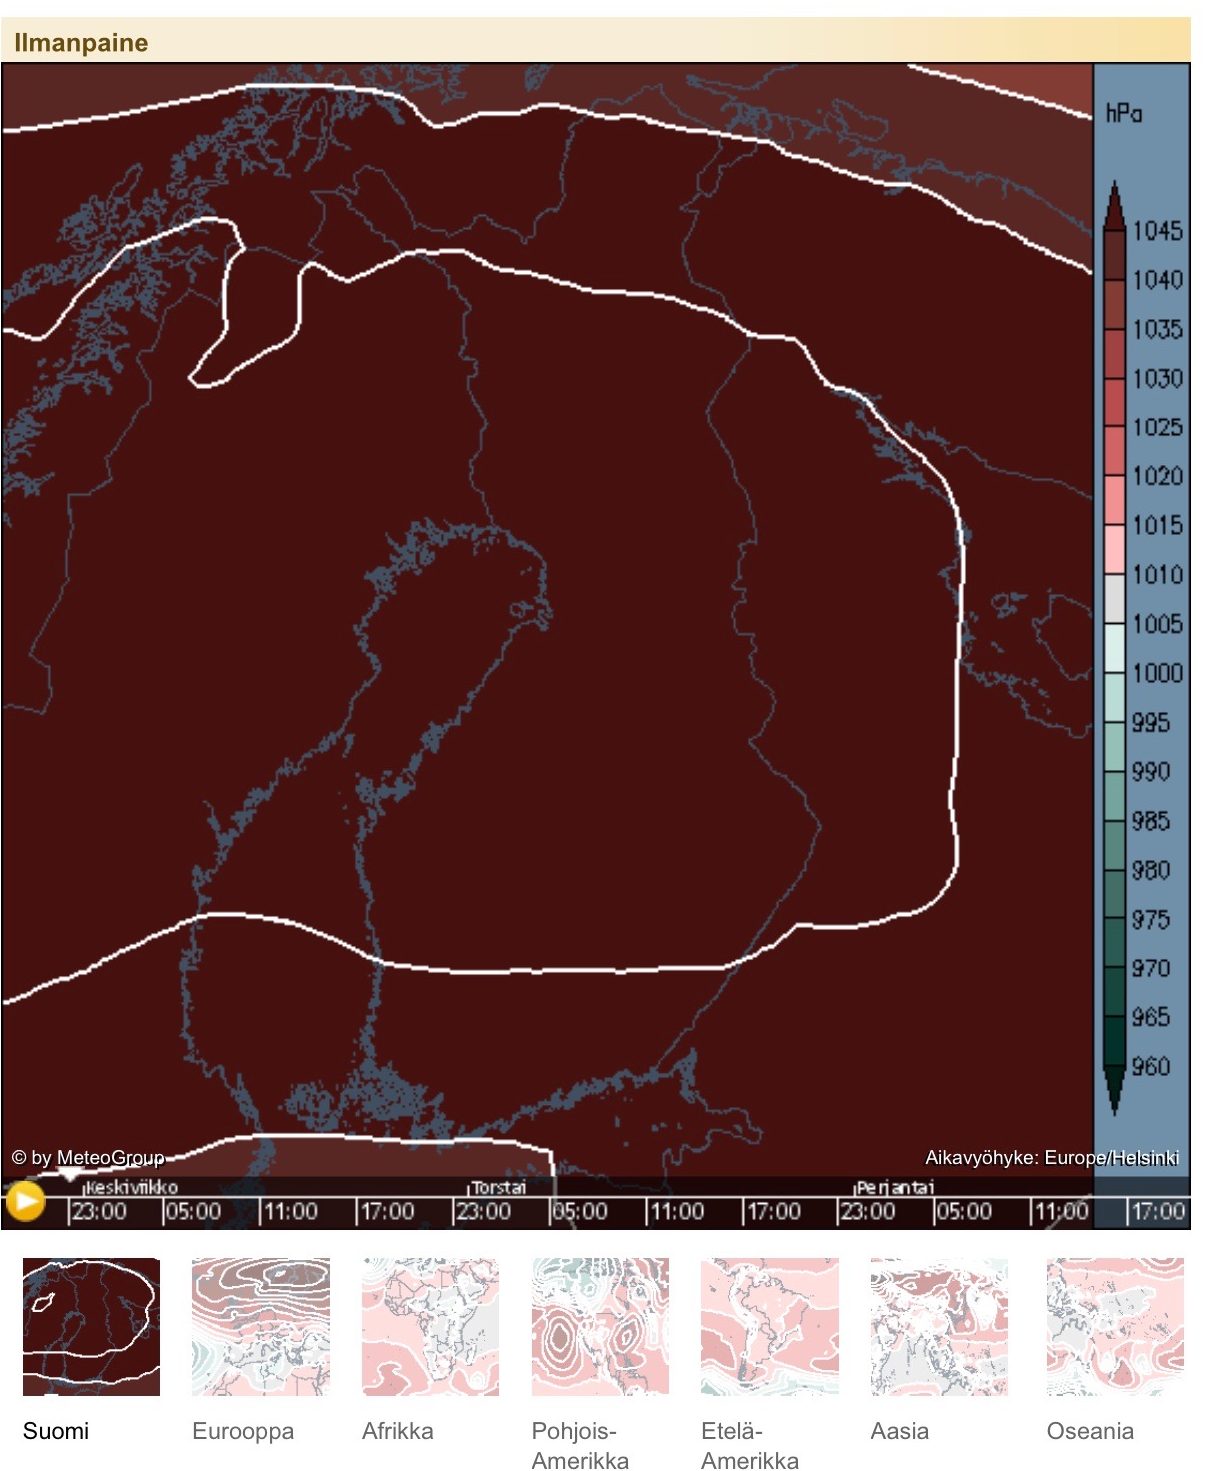Image resolution: width=1227 pixels, height=1471 pixels.
Task: Jump to 11:00 between Torstai and Perjantai
Action: 677,1211
